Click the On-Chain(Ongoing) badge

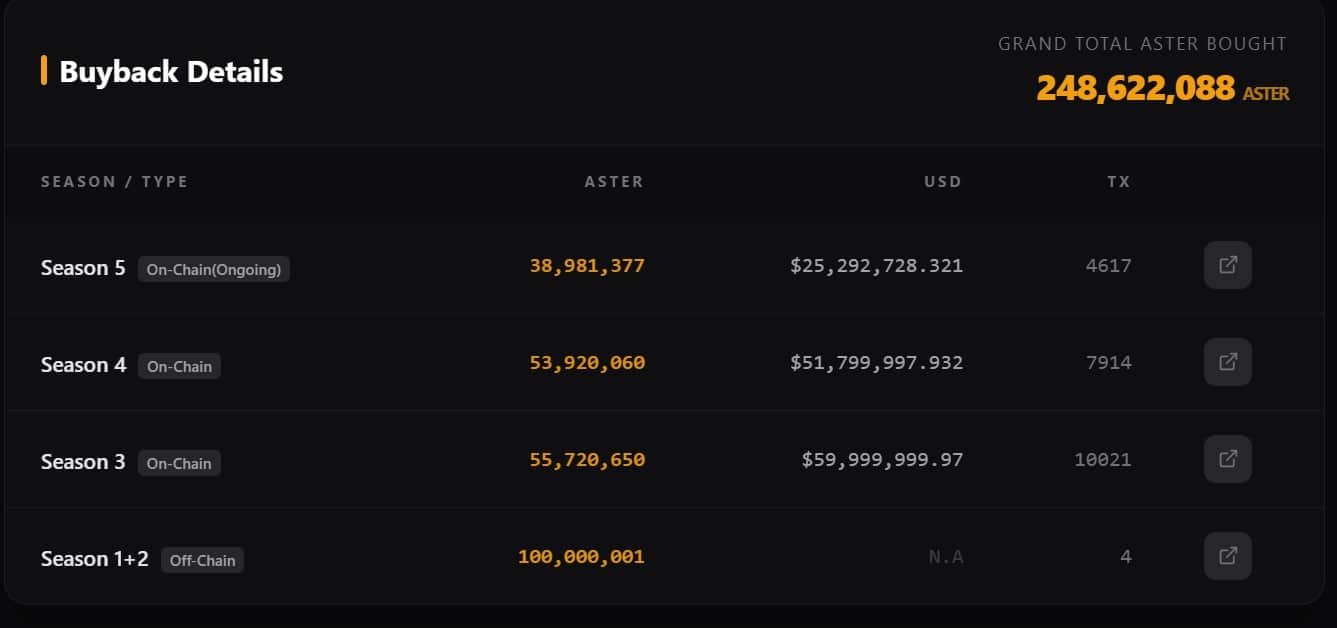click(214, 269)
